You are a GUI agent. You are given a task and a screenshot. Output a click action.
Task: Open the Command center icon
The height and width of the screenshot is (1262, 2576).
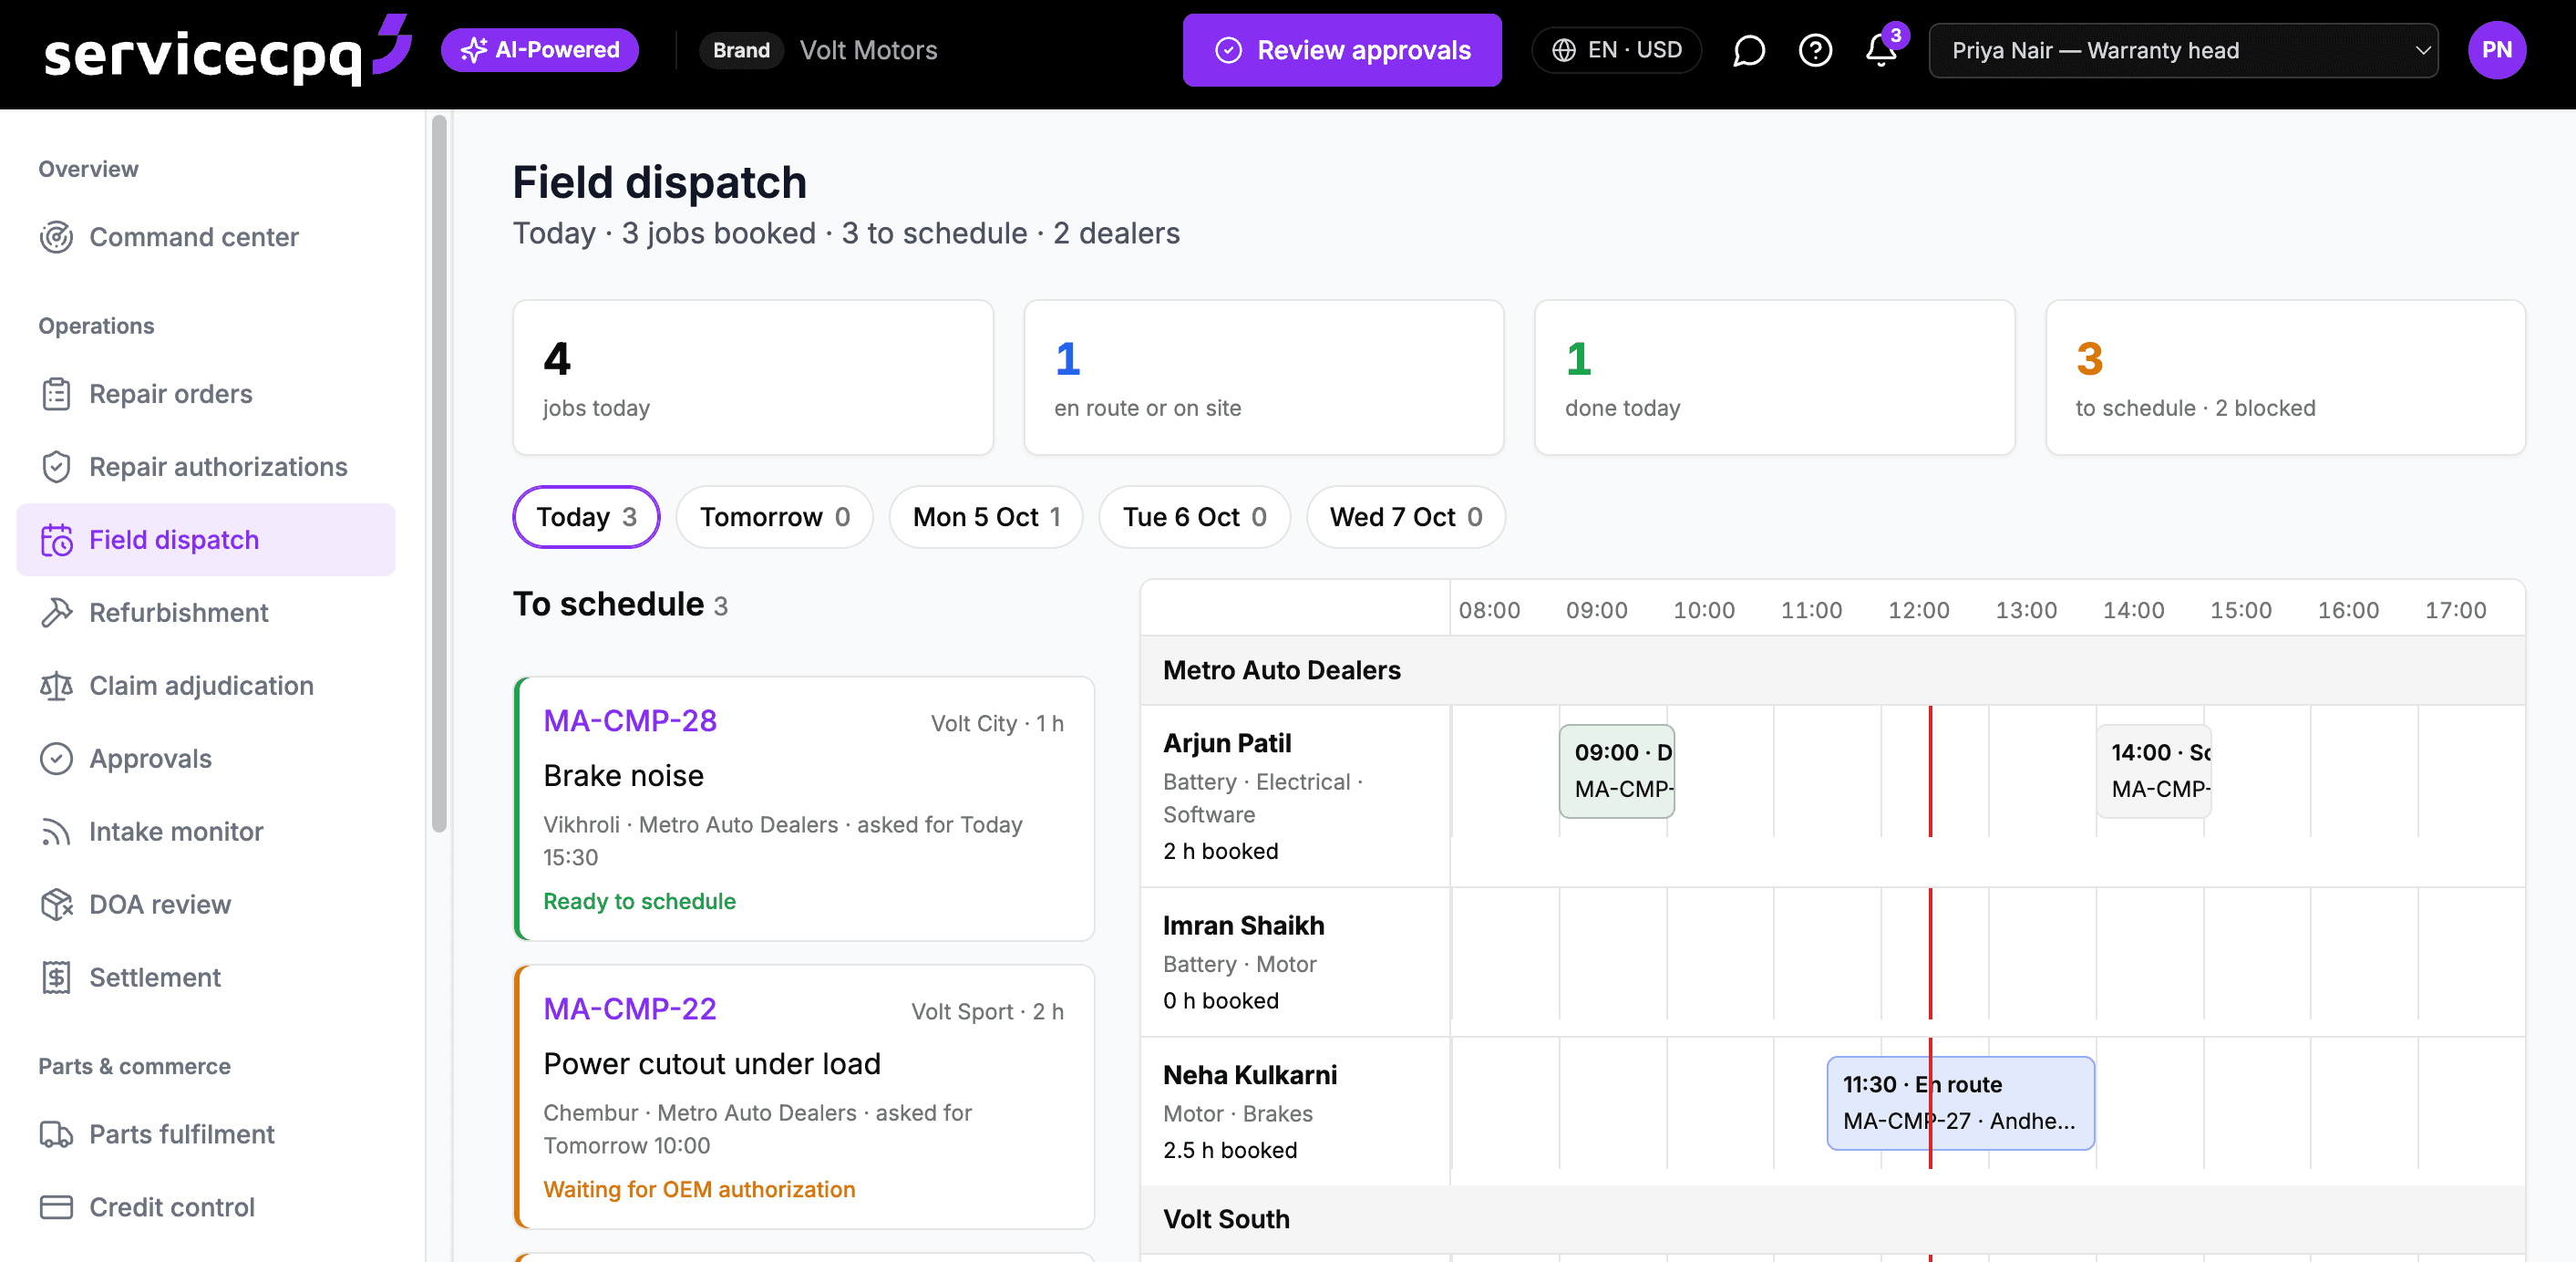click(x=56, y=237)
